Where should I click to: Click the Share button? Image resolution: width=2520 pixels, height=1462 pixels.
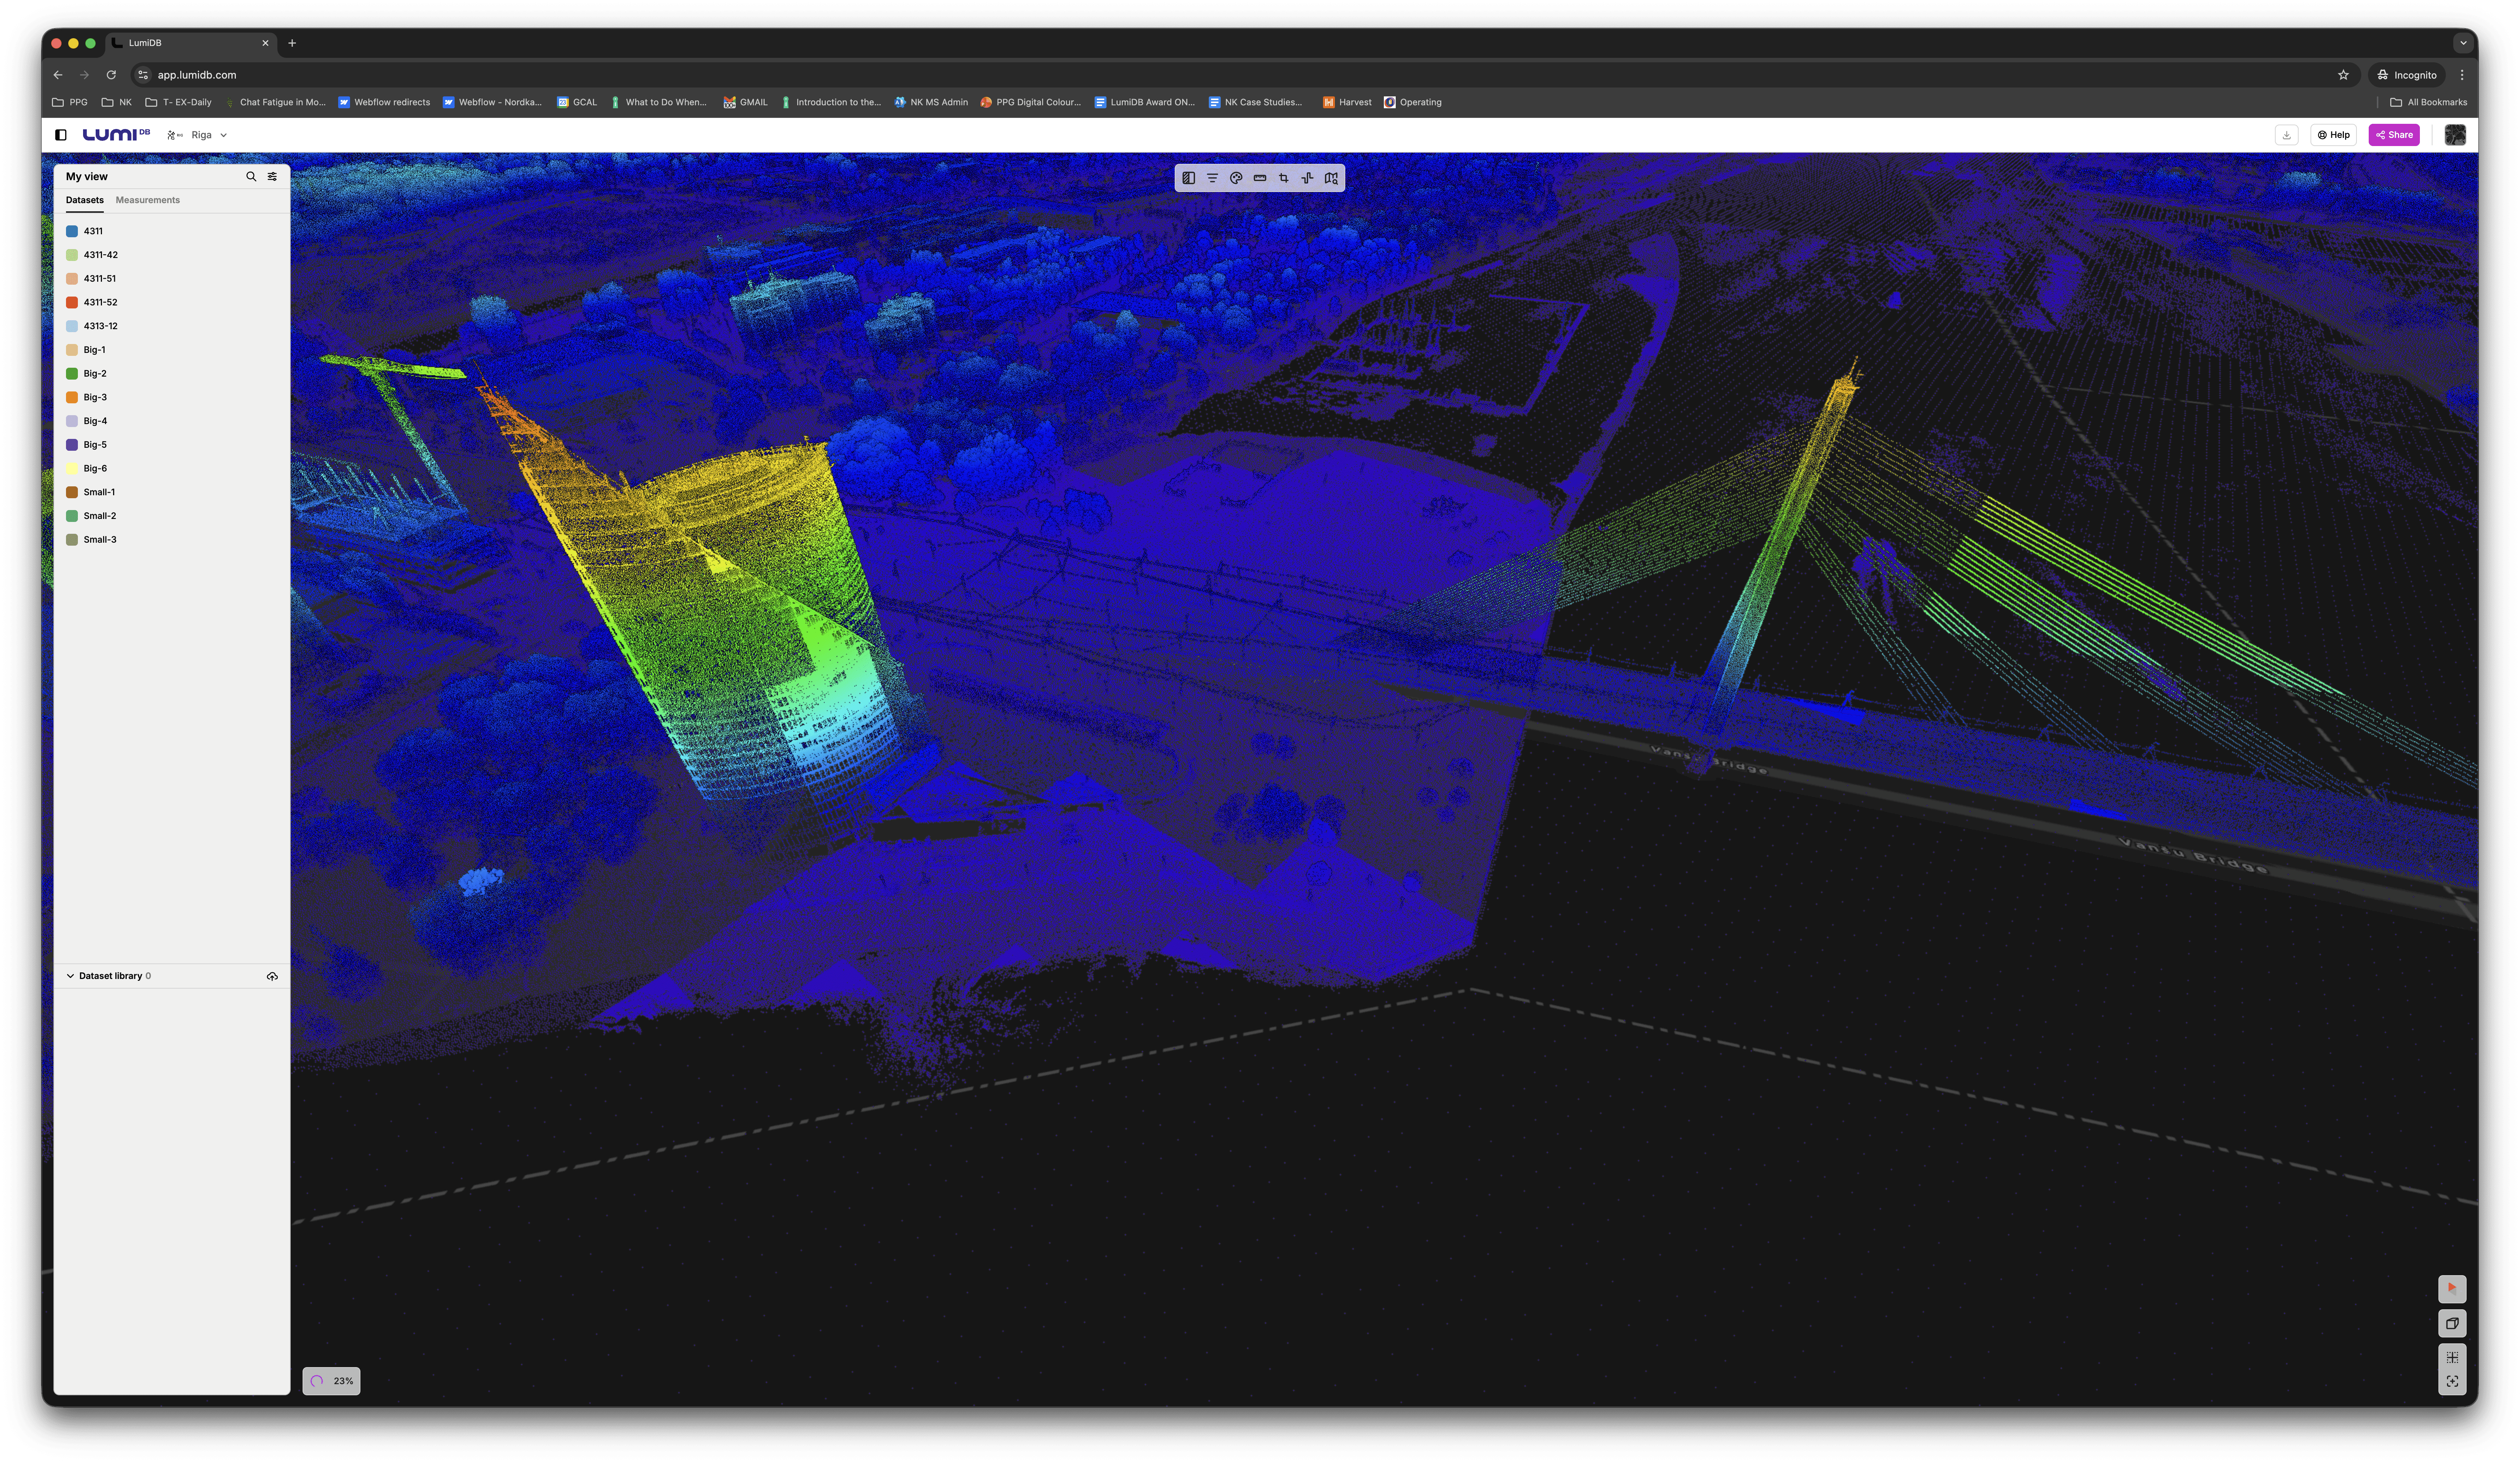tap(2394, 135)
